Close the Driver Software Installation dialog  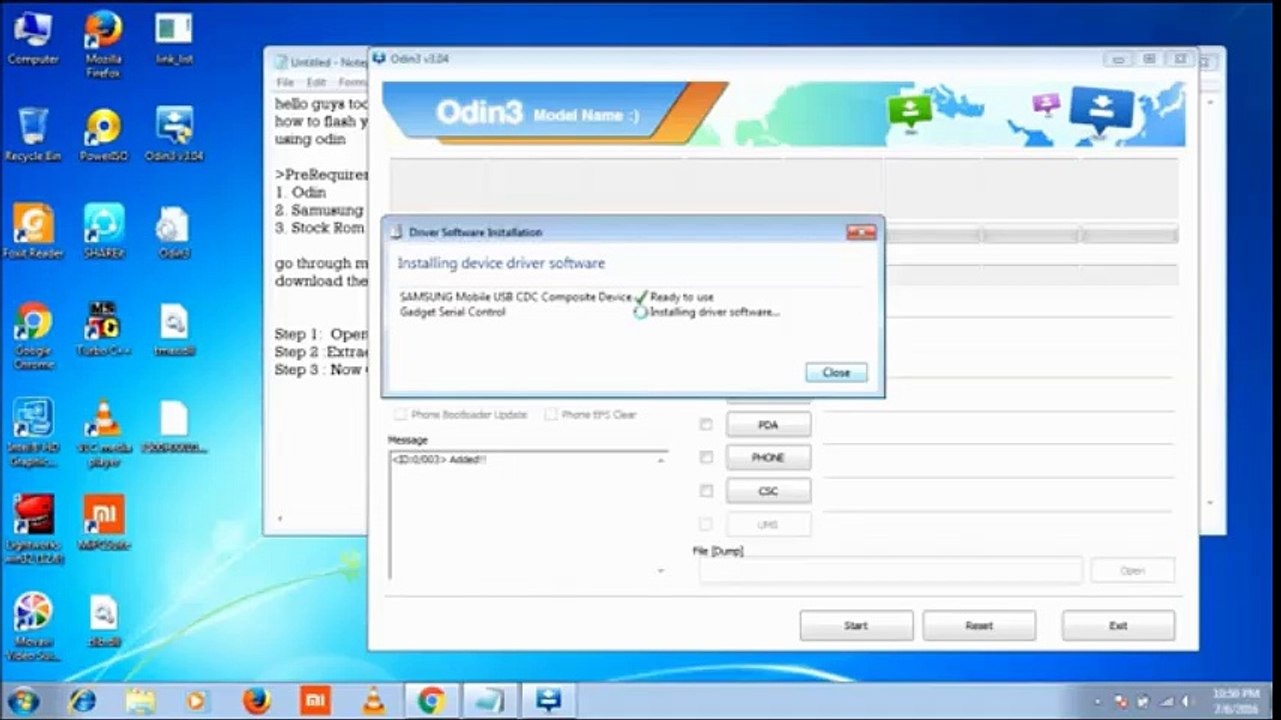[x=836, y=372]
